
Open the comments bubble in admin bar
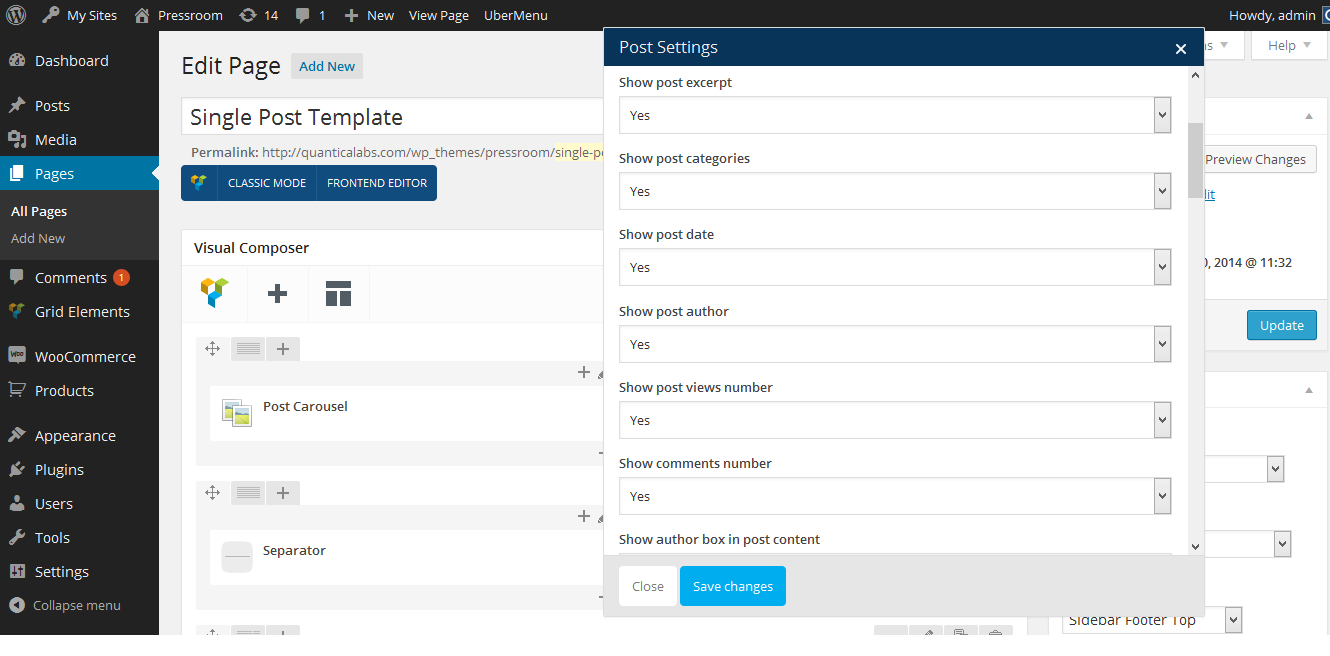pyautogui.click(x=310, y=15)
